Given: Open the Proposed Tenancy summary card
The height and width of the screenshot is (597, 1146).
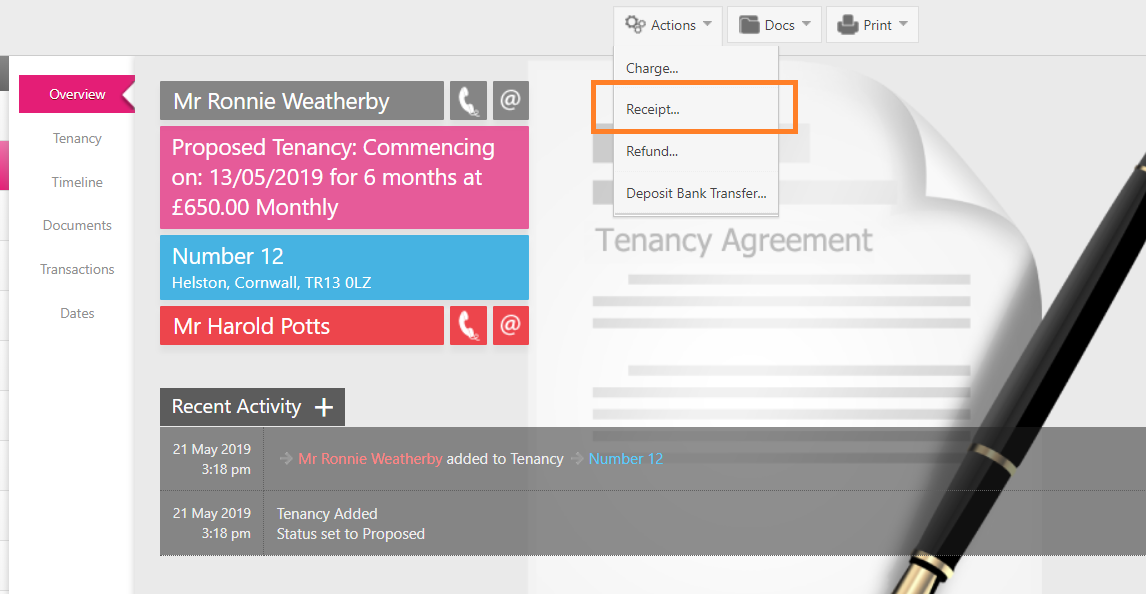Looking at the screenshot, I should click(344, 178).
